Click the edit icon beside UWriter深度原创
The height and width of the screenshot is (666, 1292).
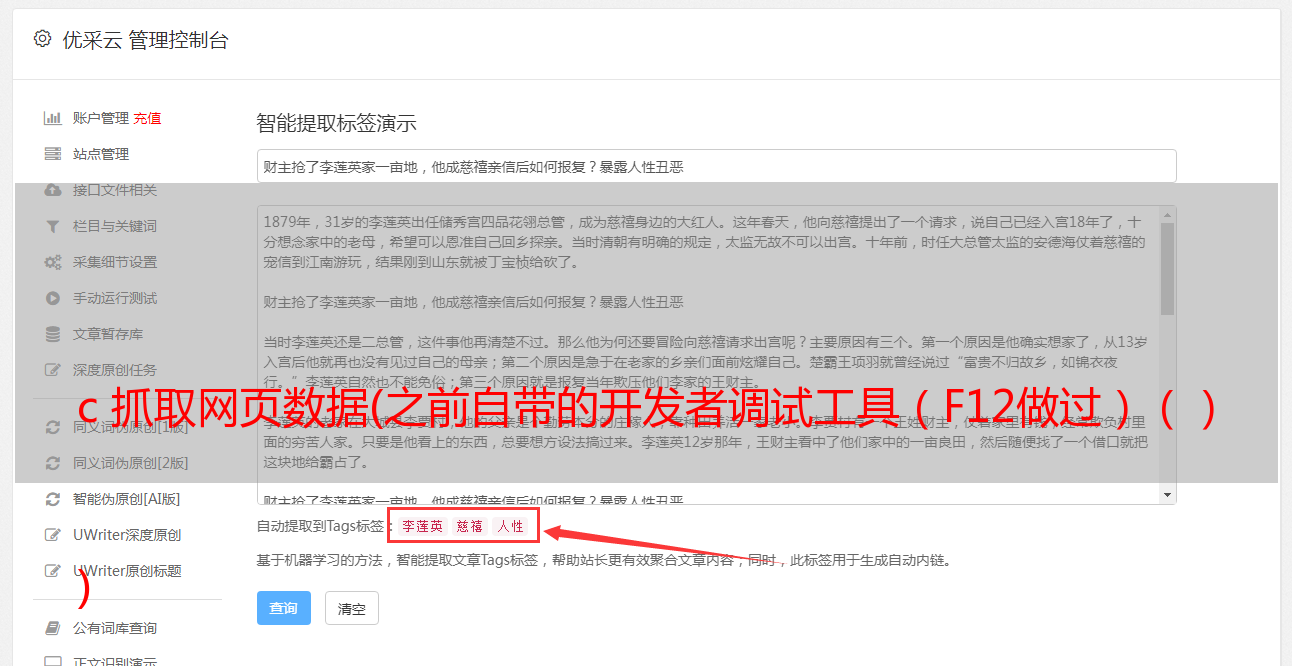(53, 535)
